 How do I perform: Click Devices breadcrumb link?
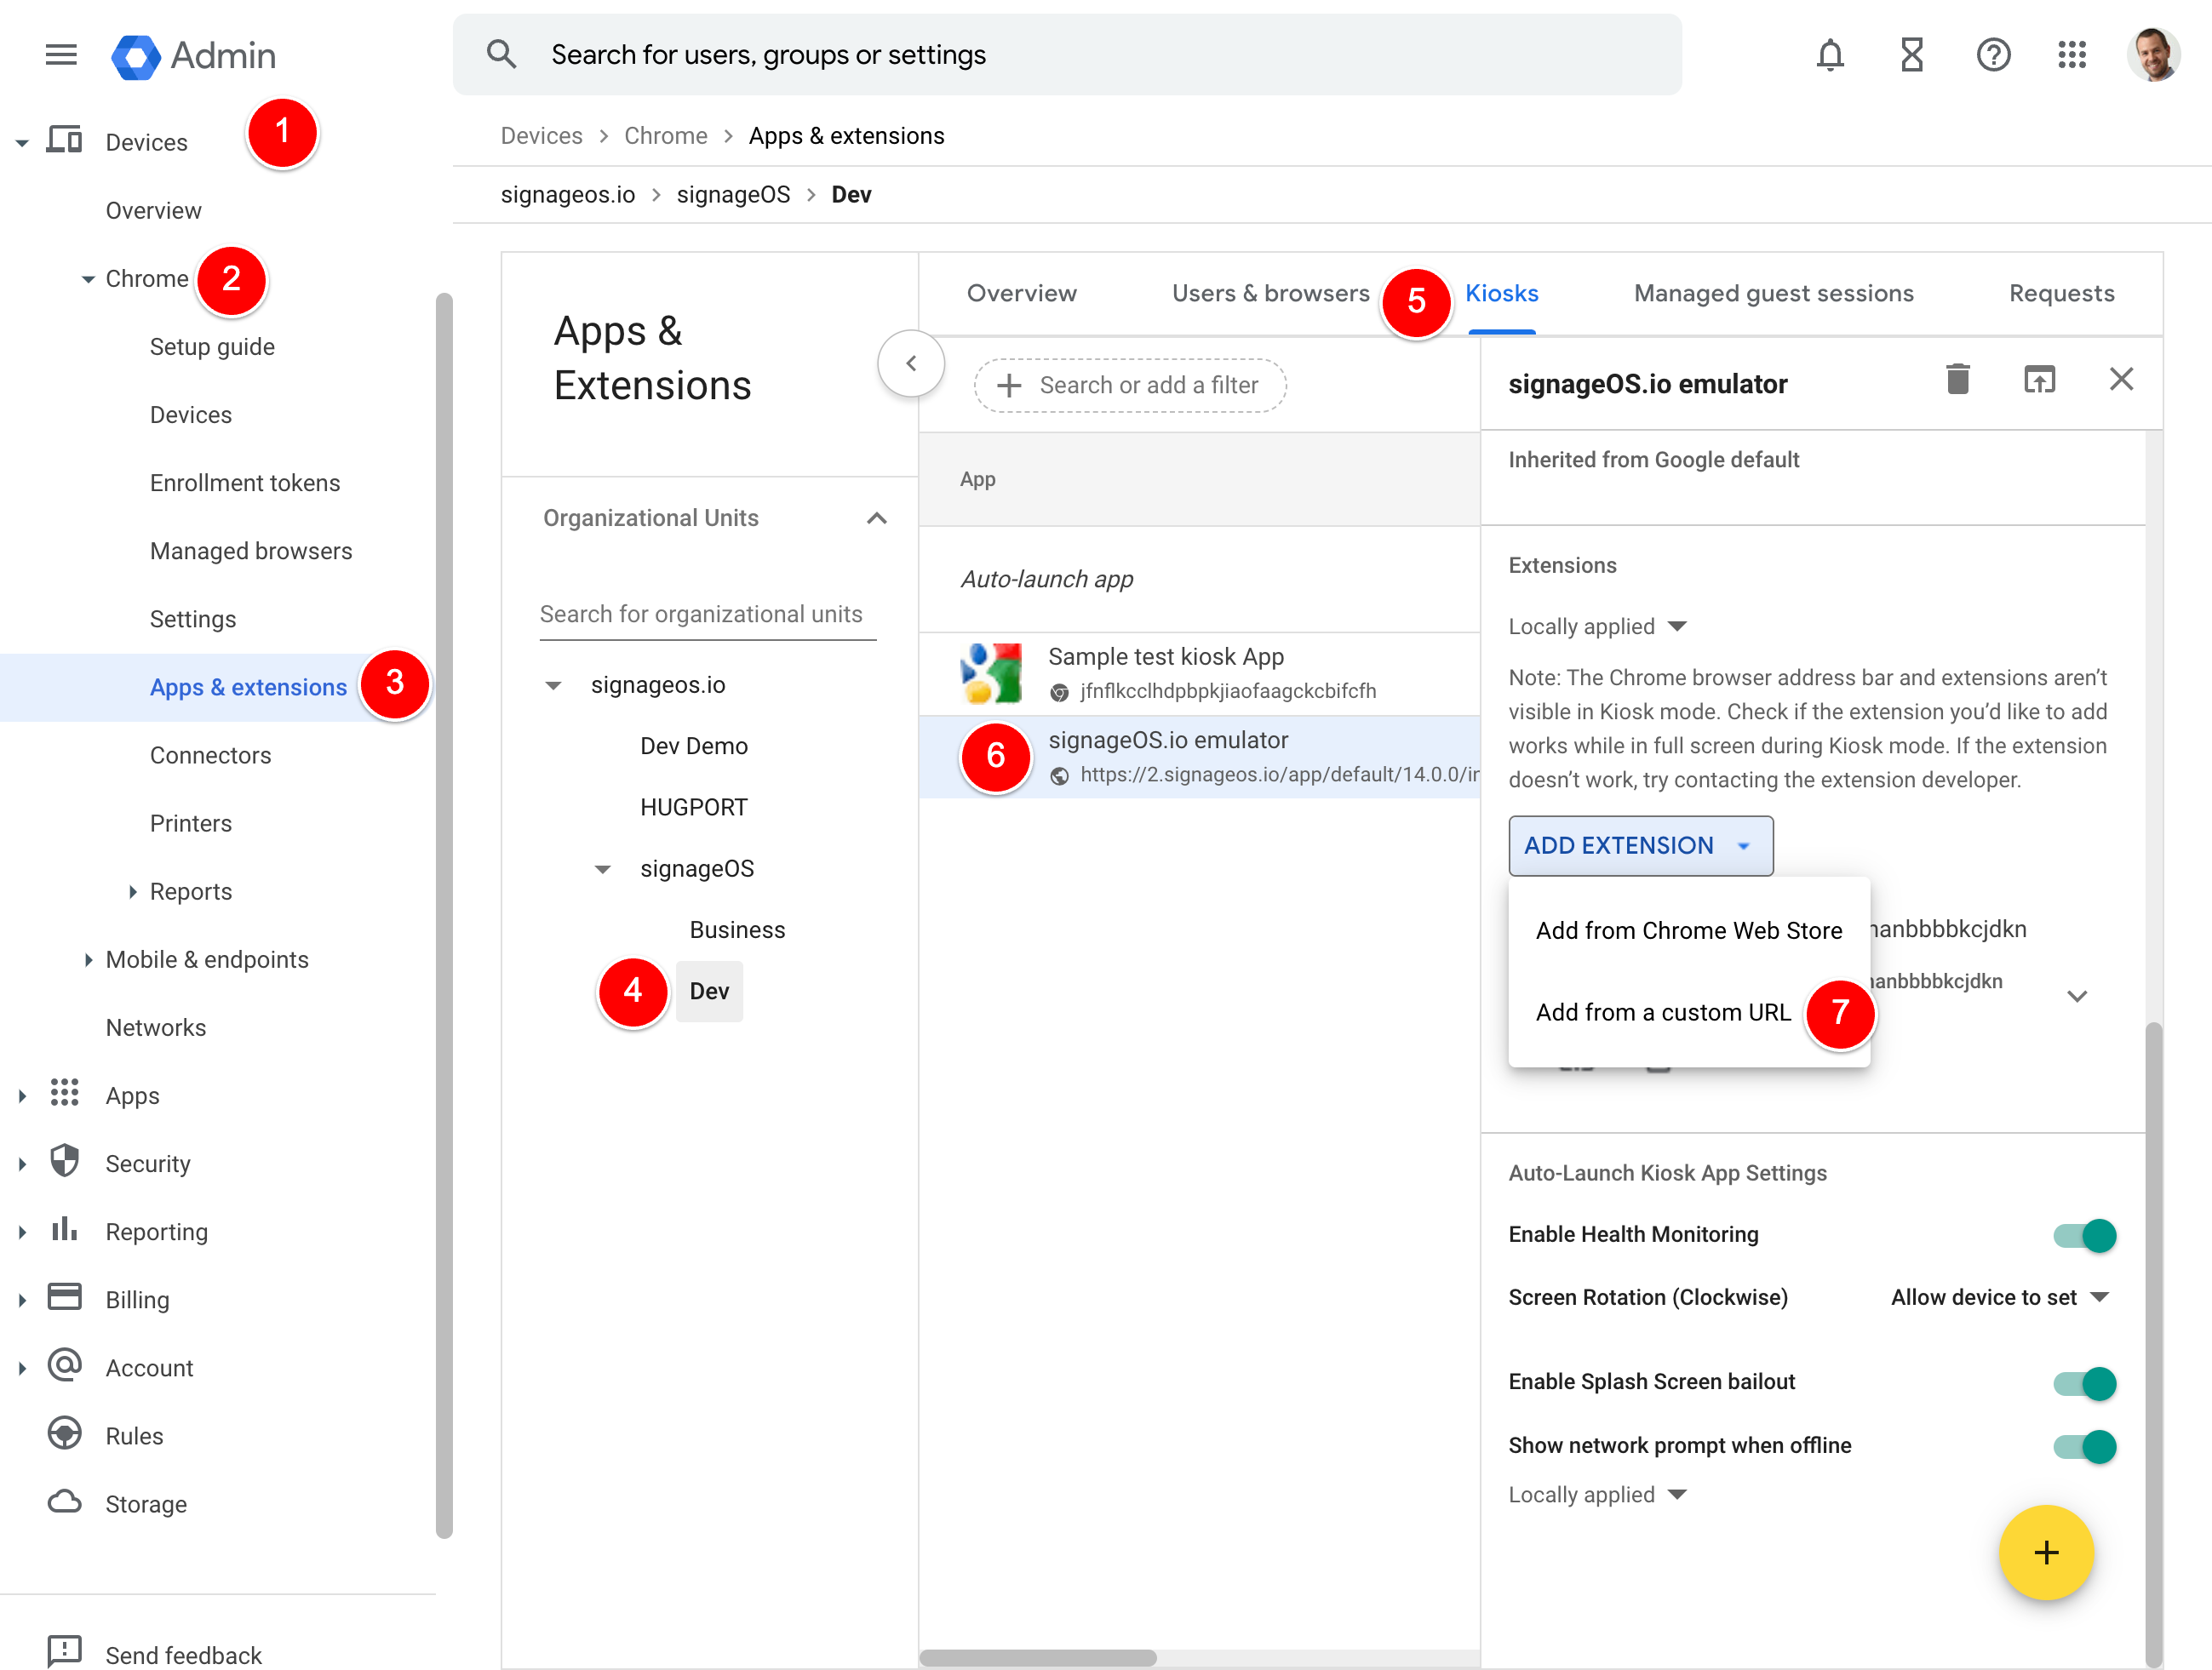click(541, 136)
